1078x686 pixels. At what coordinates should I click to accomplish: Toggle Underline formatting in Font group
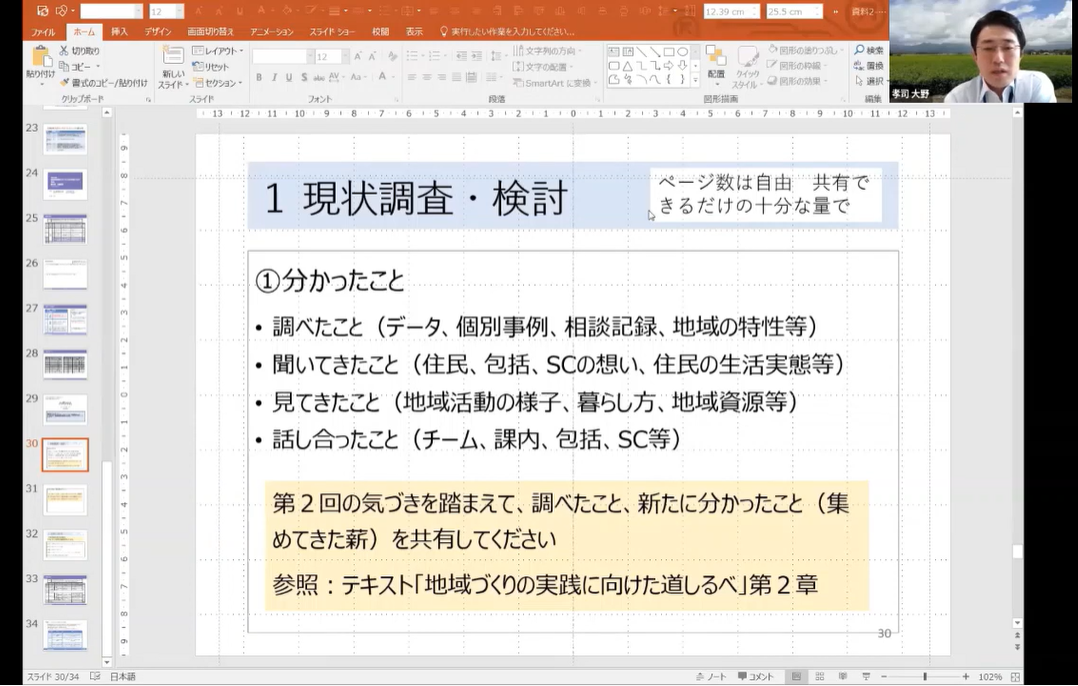pyautogui.click(x=289, y=77)
